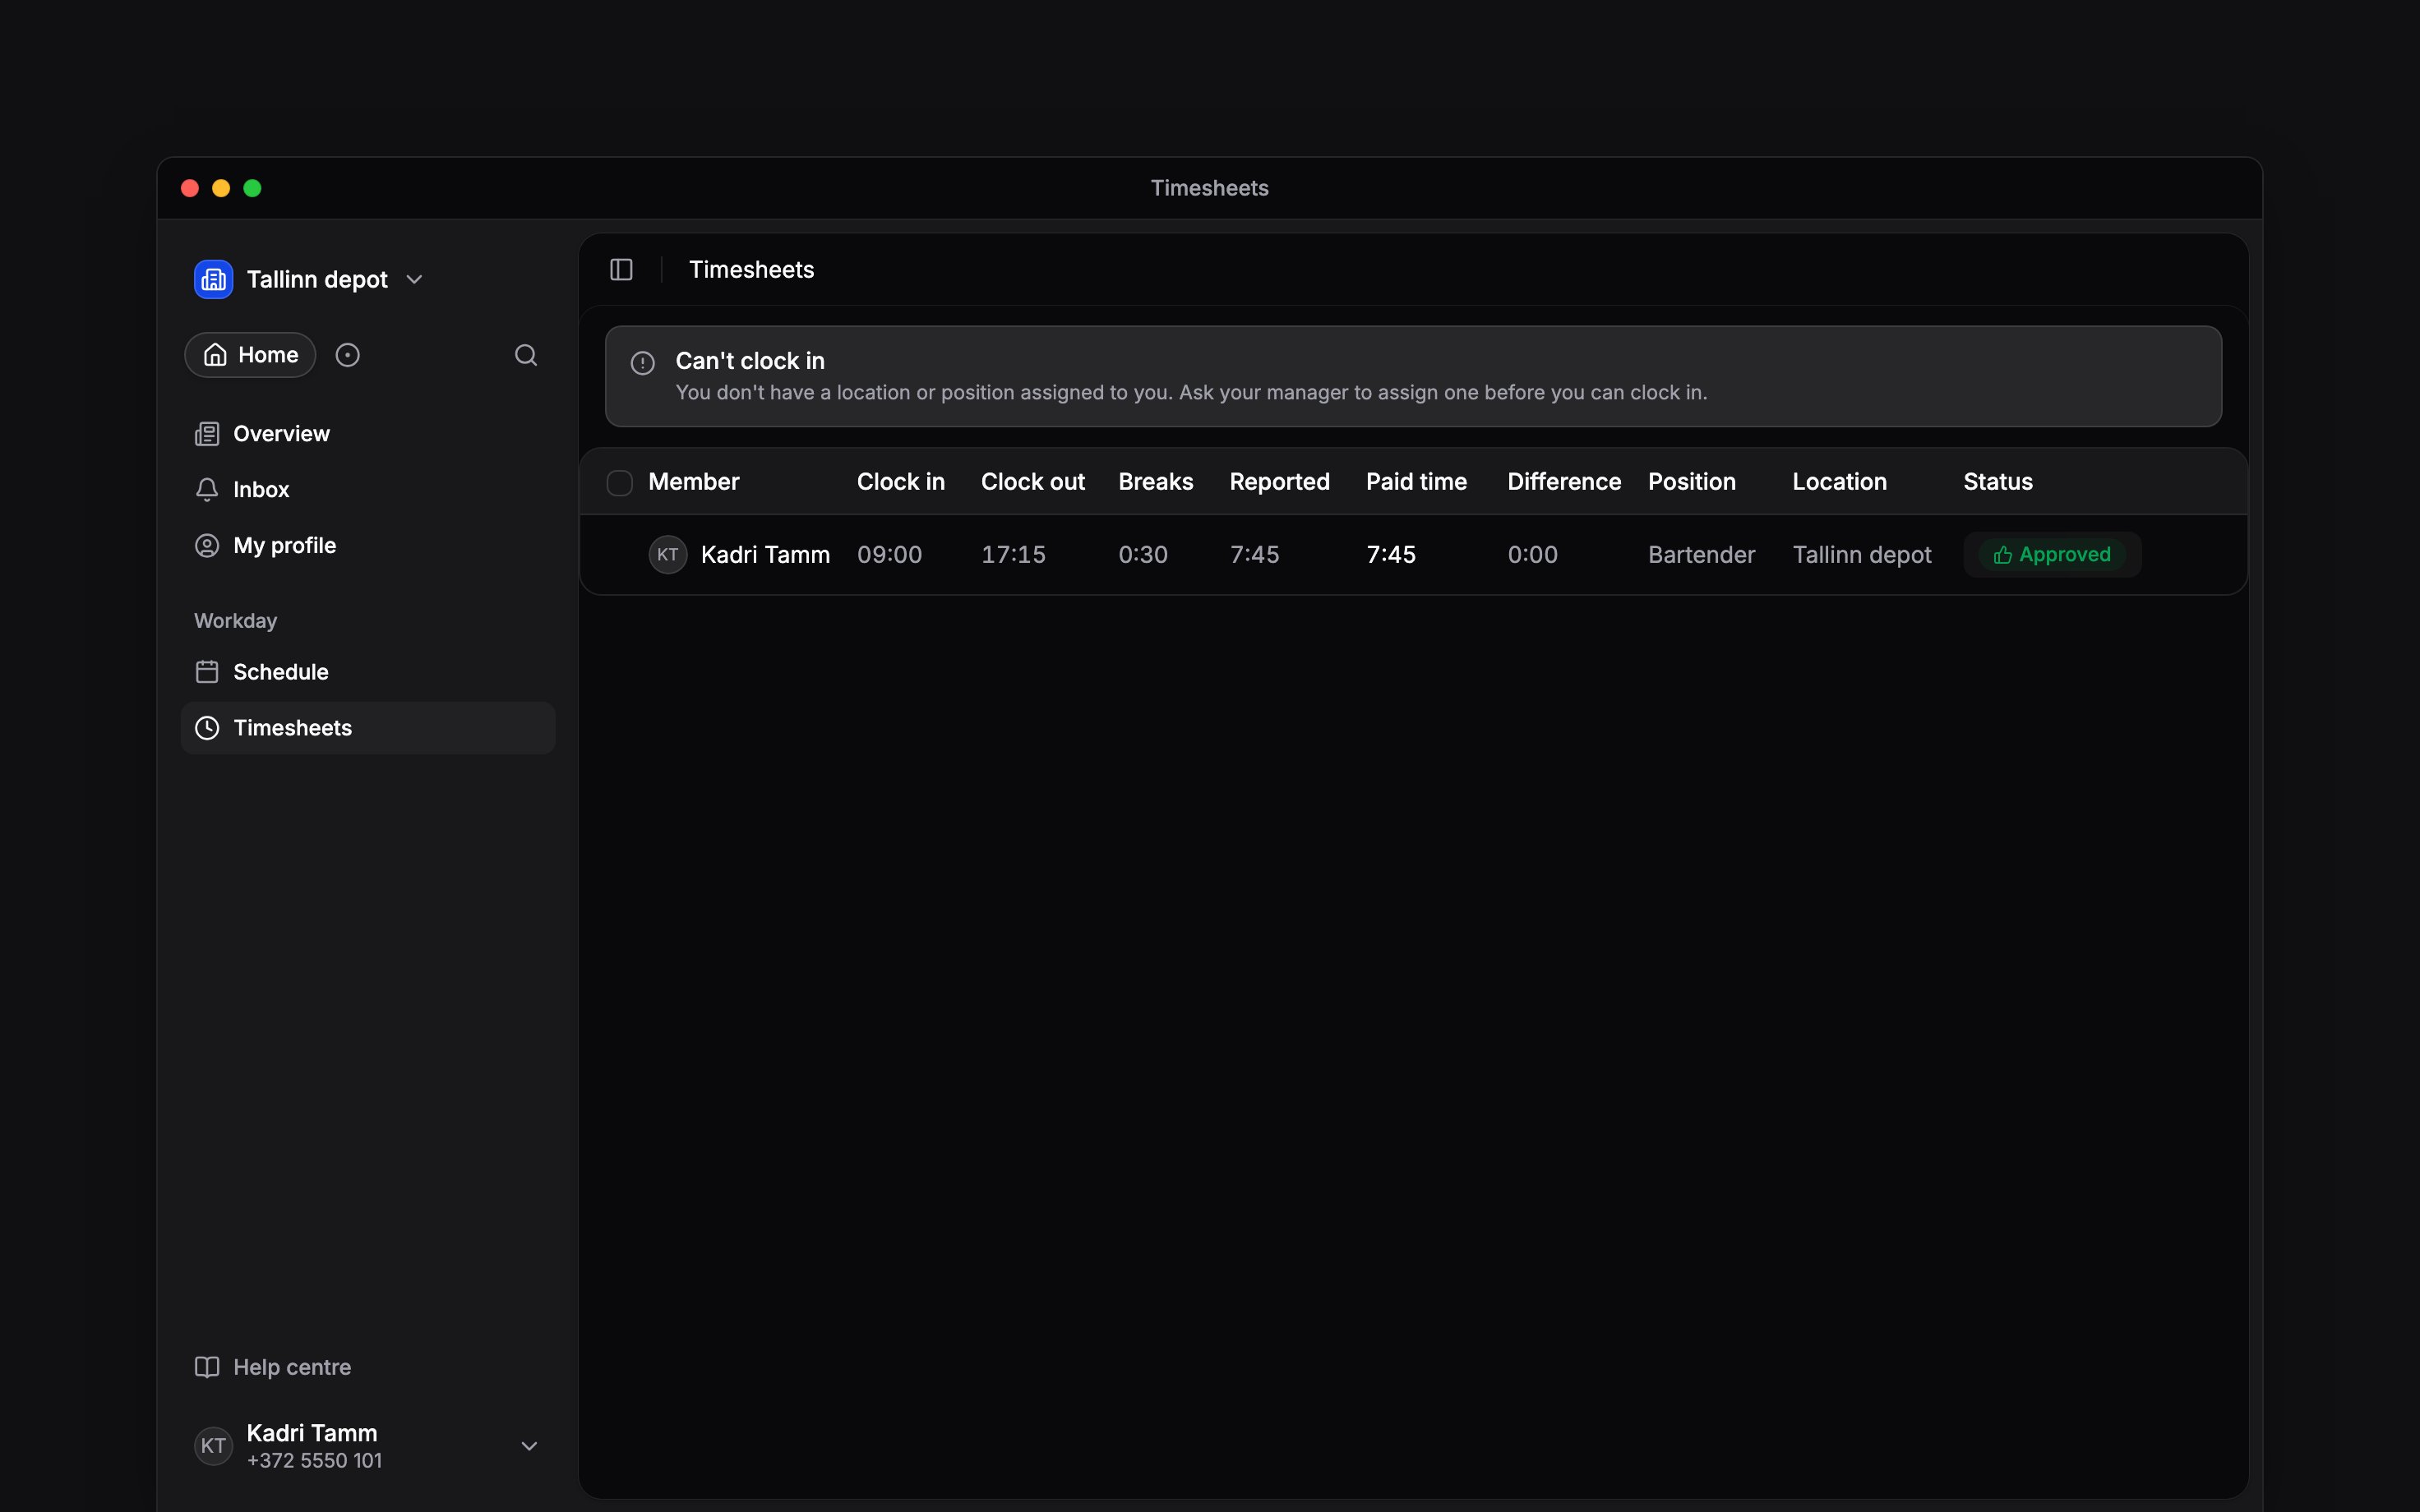Click the Clock out column header
Viewport: 2420px width, 1512px height.
pos(1033,482)
